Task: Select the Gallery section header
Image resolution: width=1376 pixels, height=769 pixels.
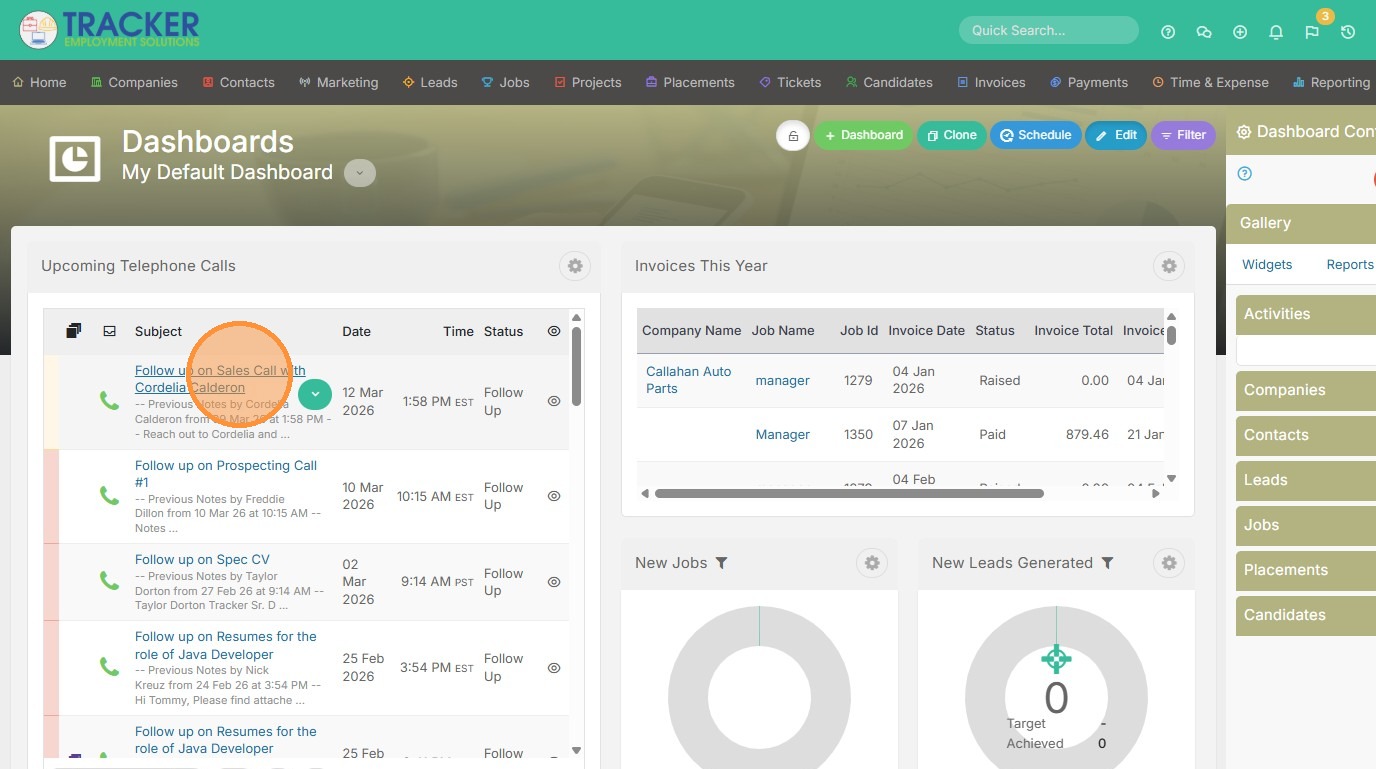Action: pos(1301,223)
